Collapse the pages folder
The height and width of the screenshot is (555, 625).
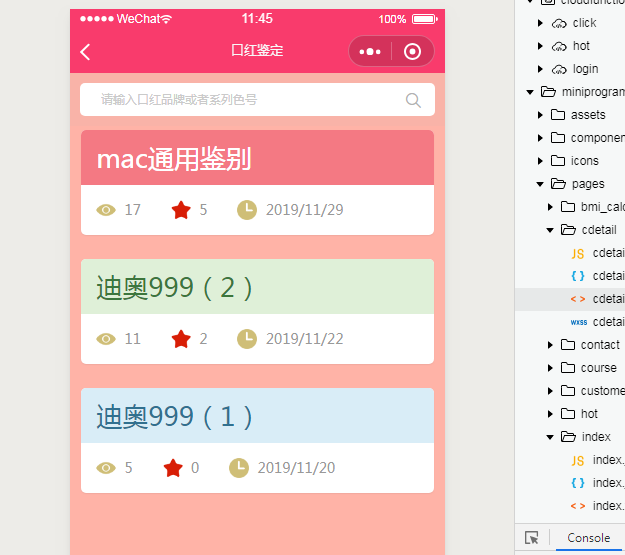tap(540, 184)
